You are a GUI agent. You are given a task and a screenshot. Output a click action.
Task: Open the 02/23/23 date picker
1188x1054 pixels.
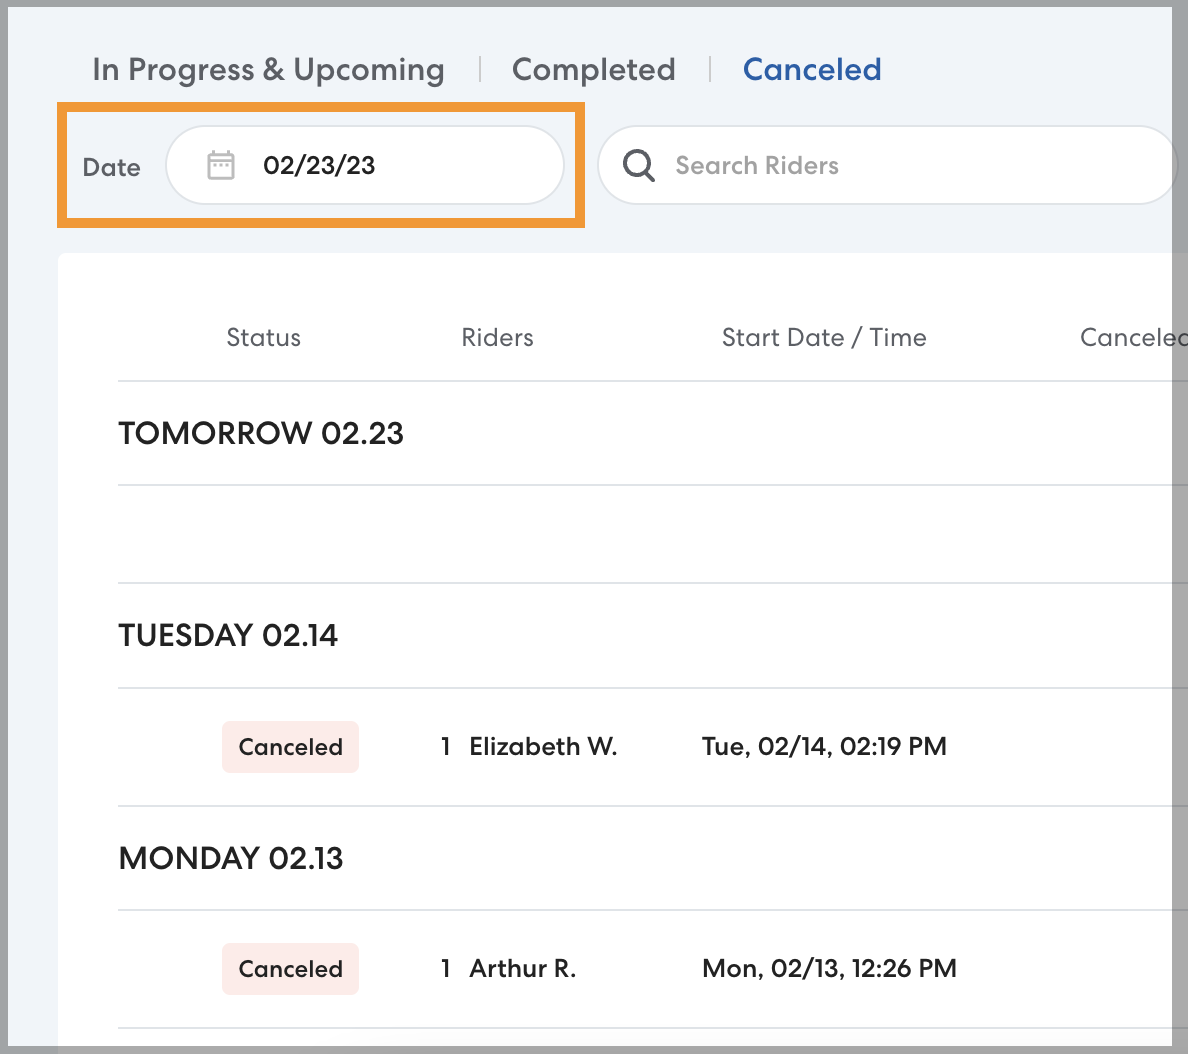[x=365, y=165]
